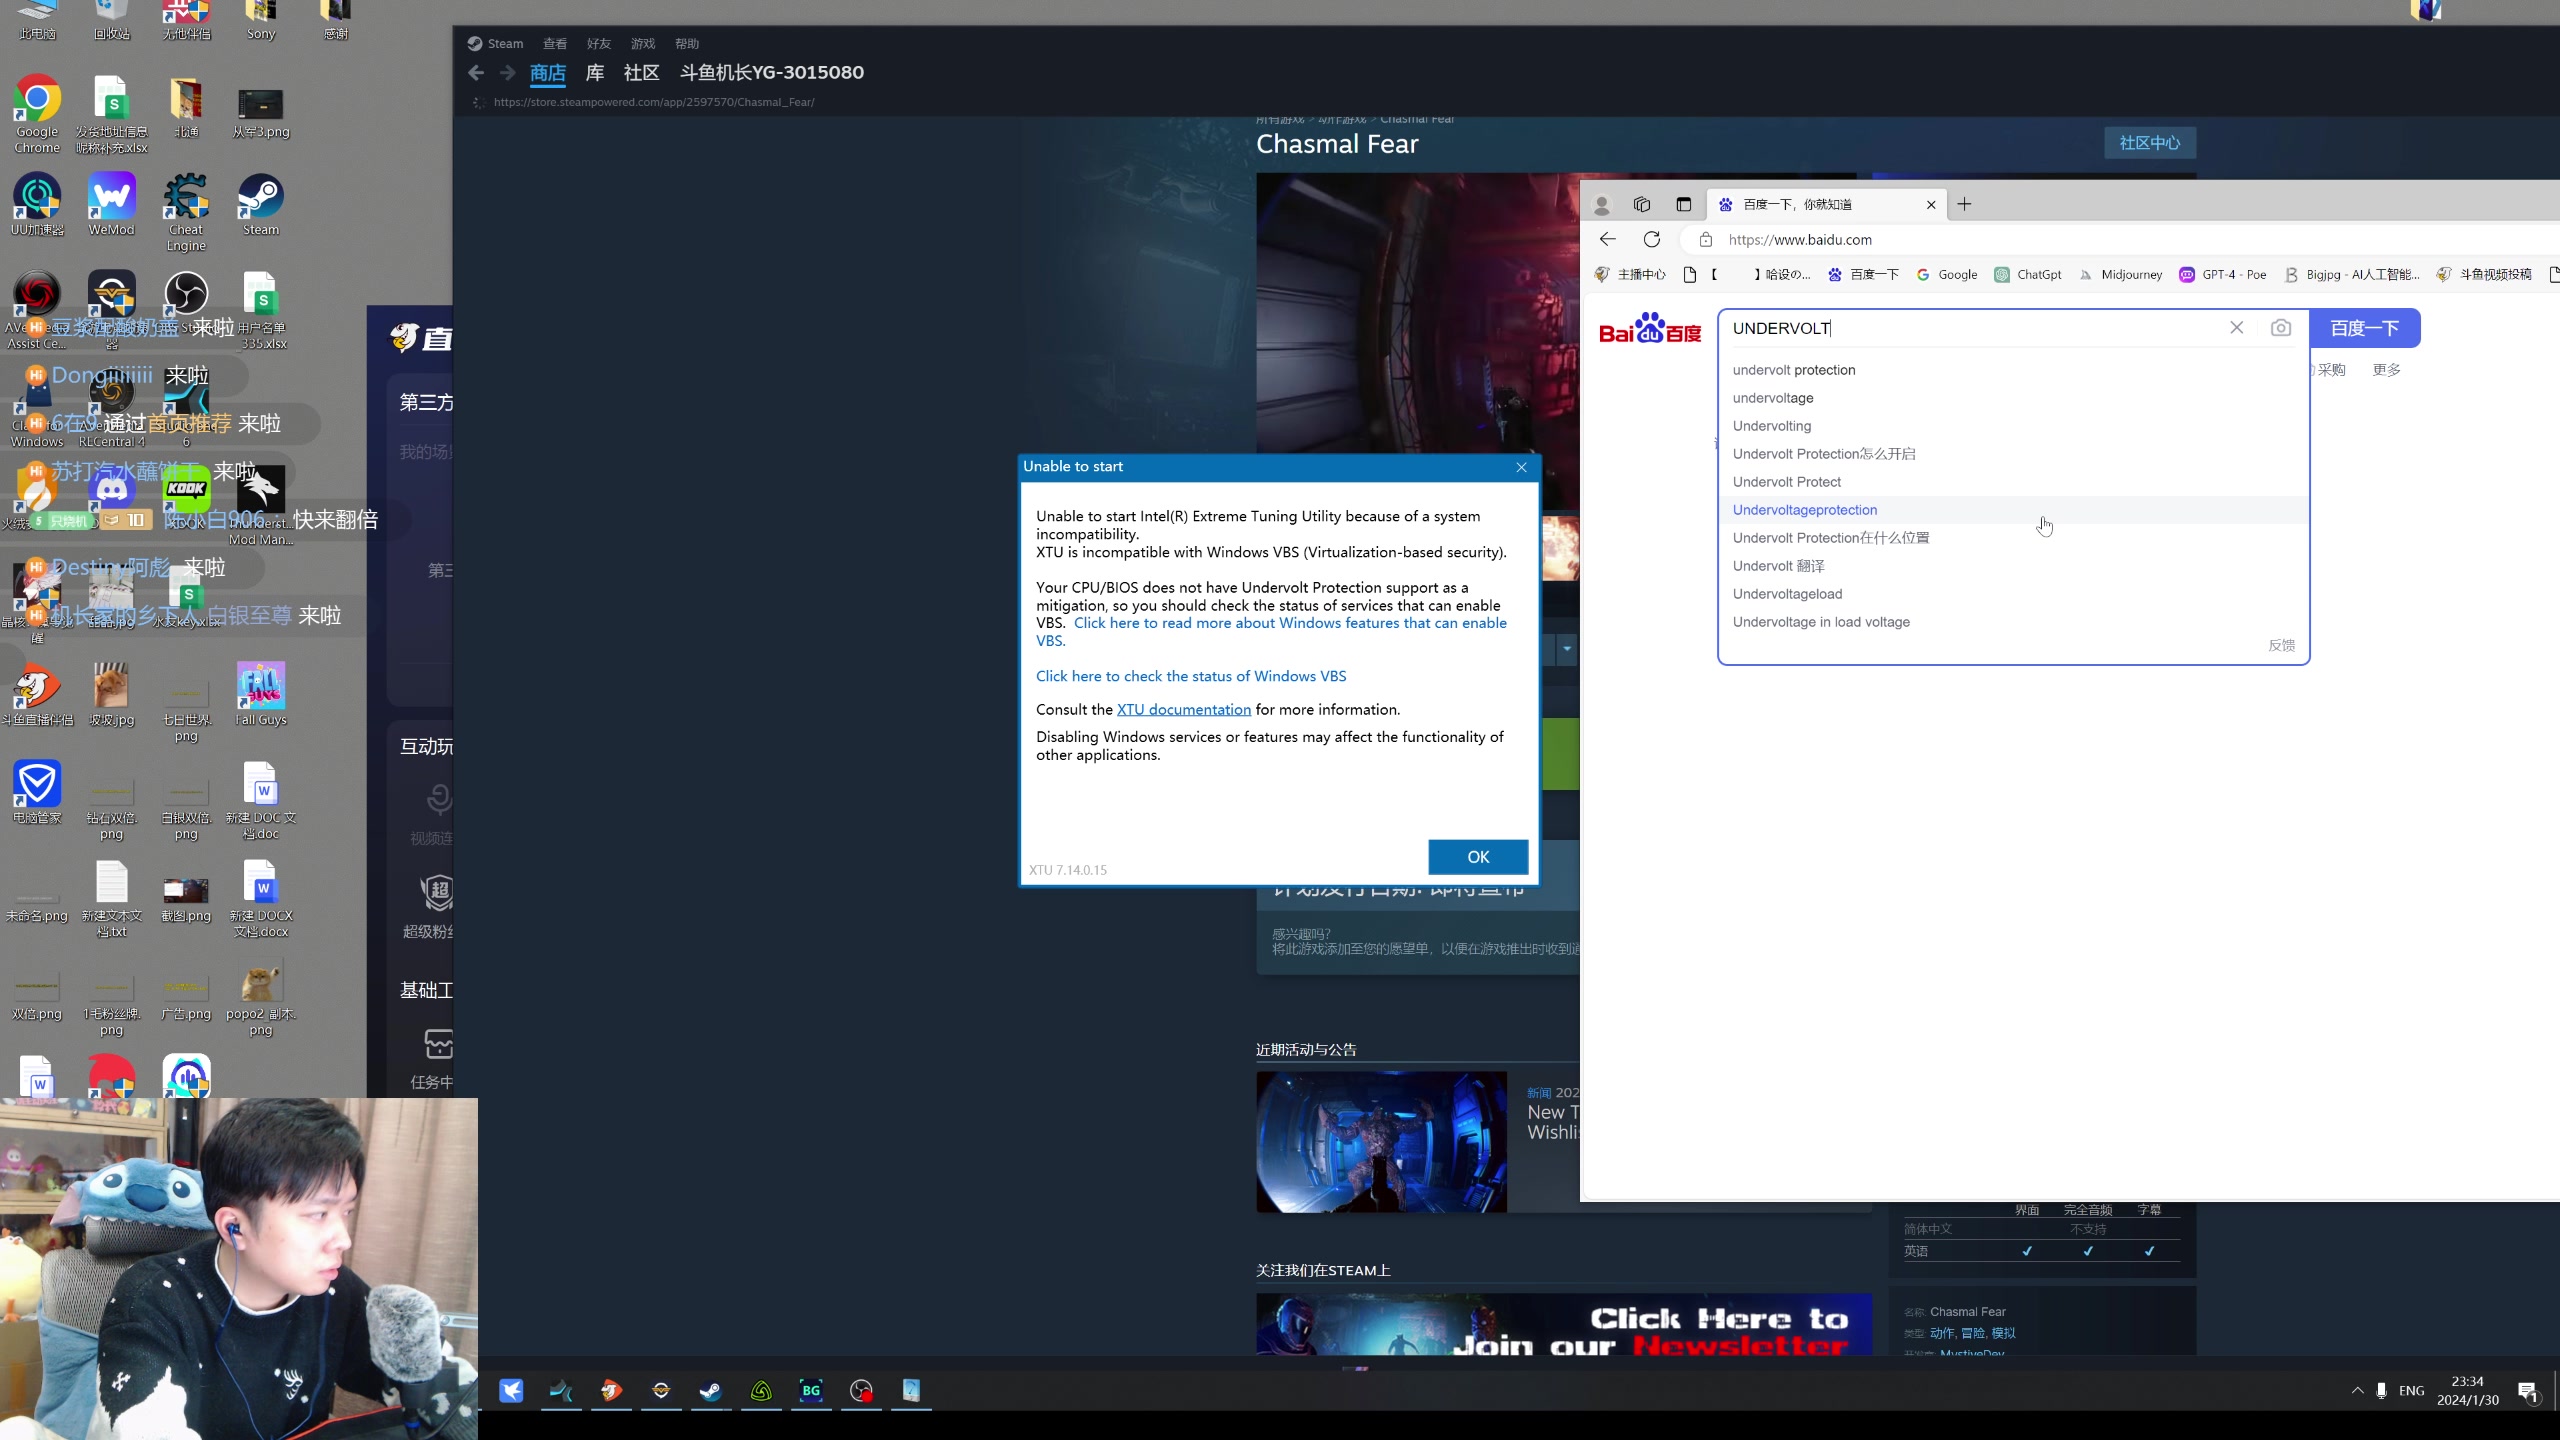Open Steam from the taskbar
This screenshot has height=1440, width=2560.
[711, 1390]
